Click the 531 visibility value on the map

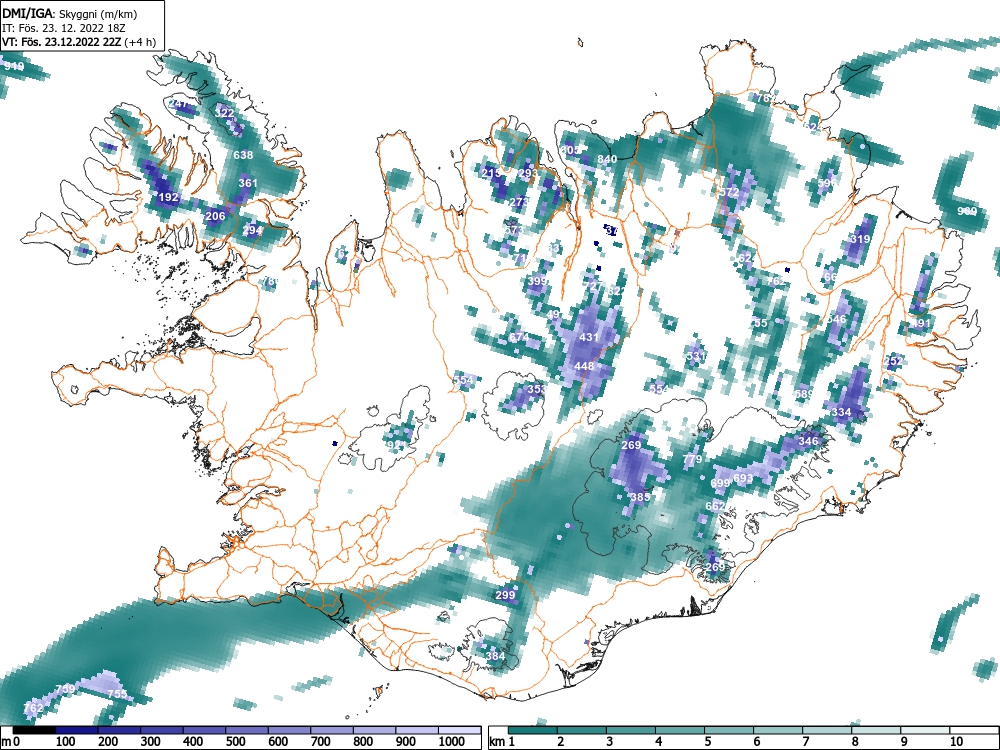click(696, 356)
